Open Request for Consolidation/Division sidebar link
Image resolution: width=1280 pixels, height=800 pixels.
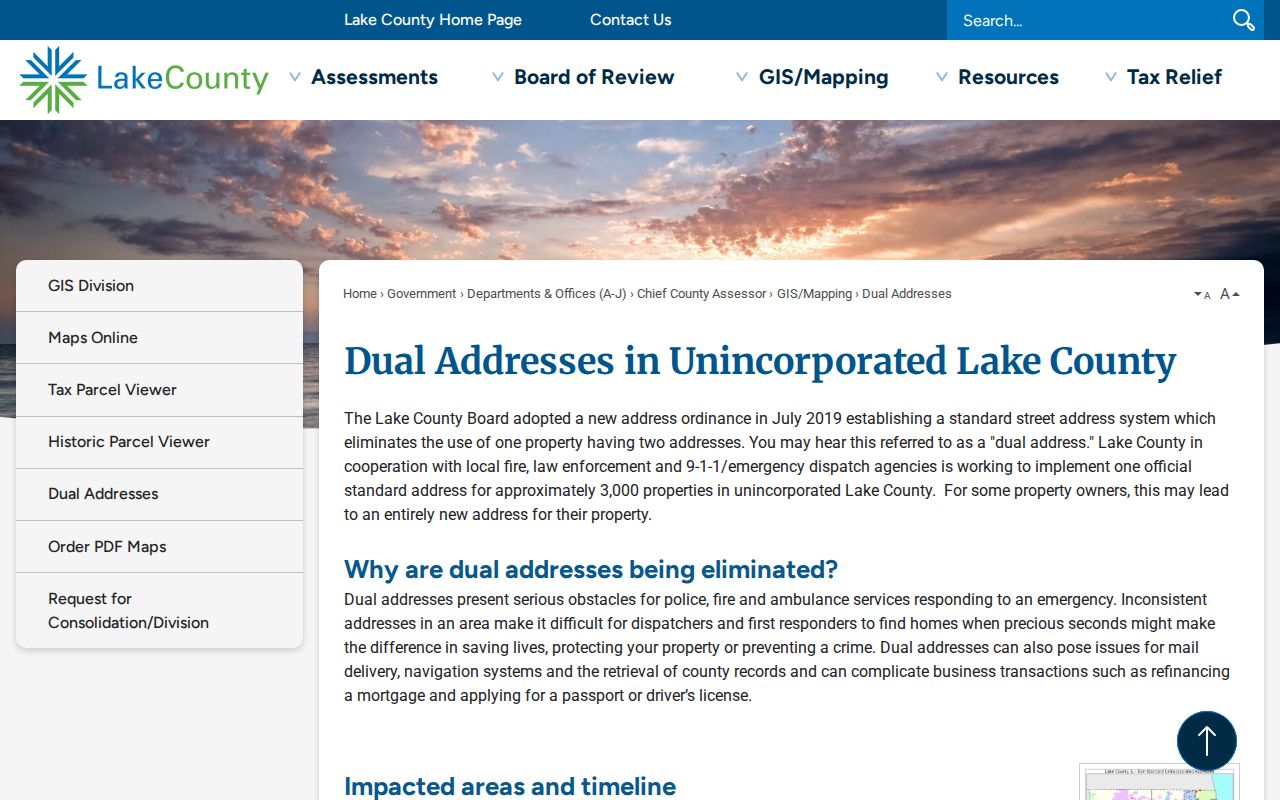pyautogui.click(x=159, y=611)
